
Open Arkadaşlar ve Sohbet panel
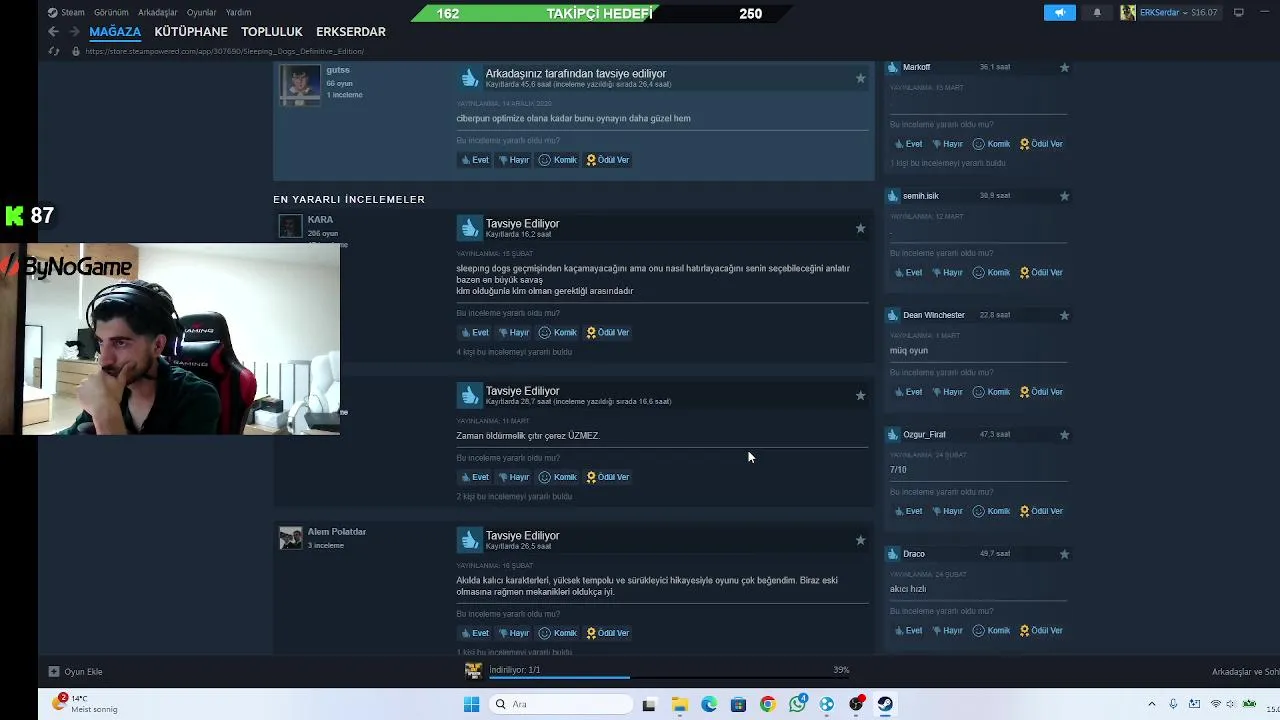pyautogui.click(x=1245, y=672)
